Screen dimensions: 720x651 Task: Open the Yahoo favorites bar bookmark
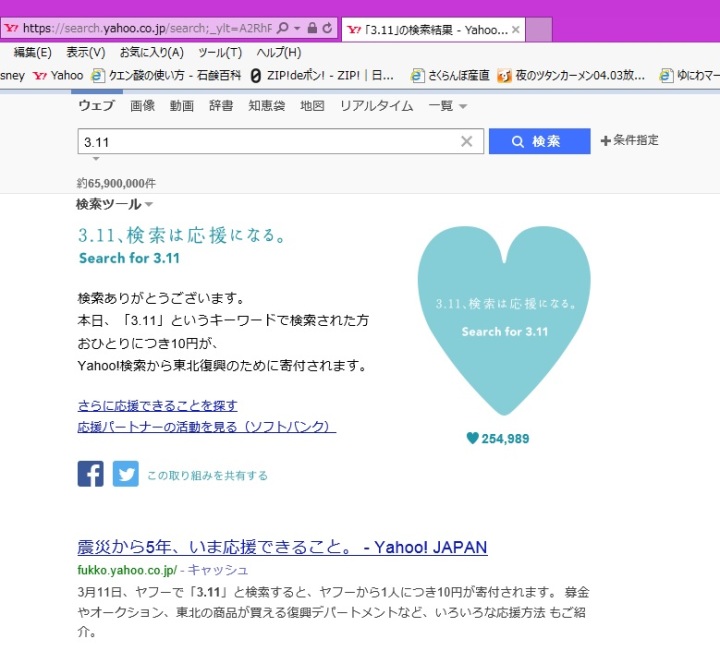58,75
